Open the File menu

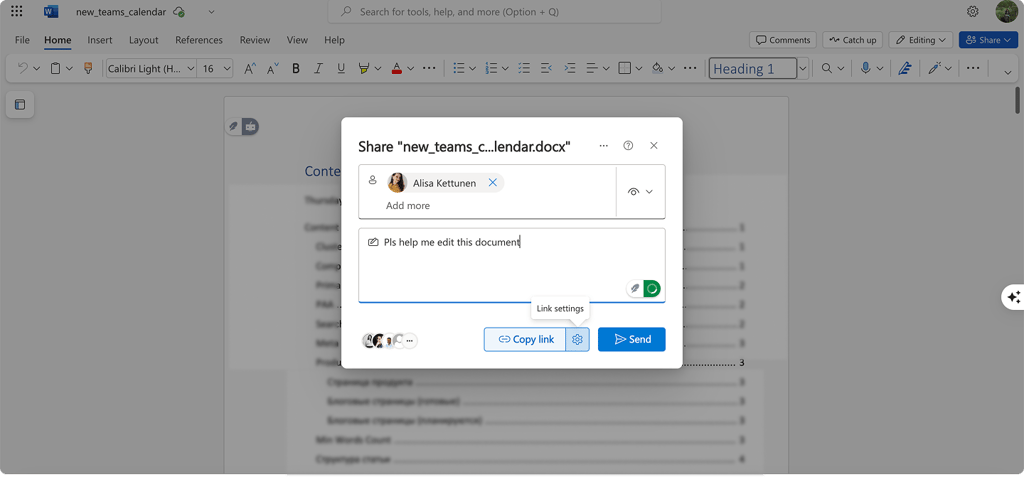22,40
